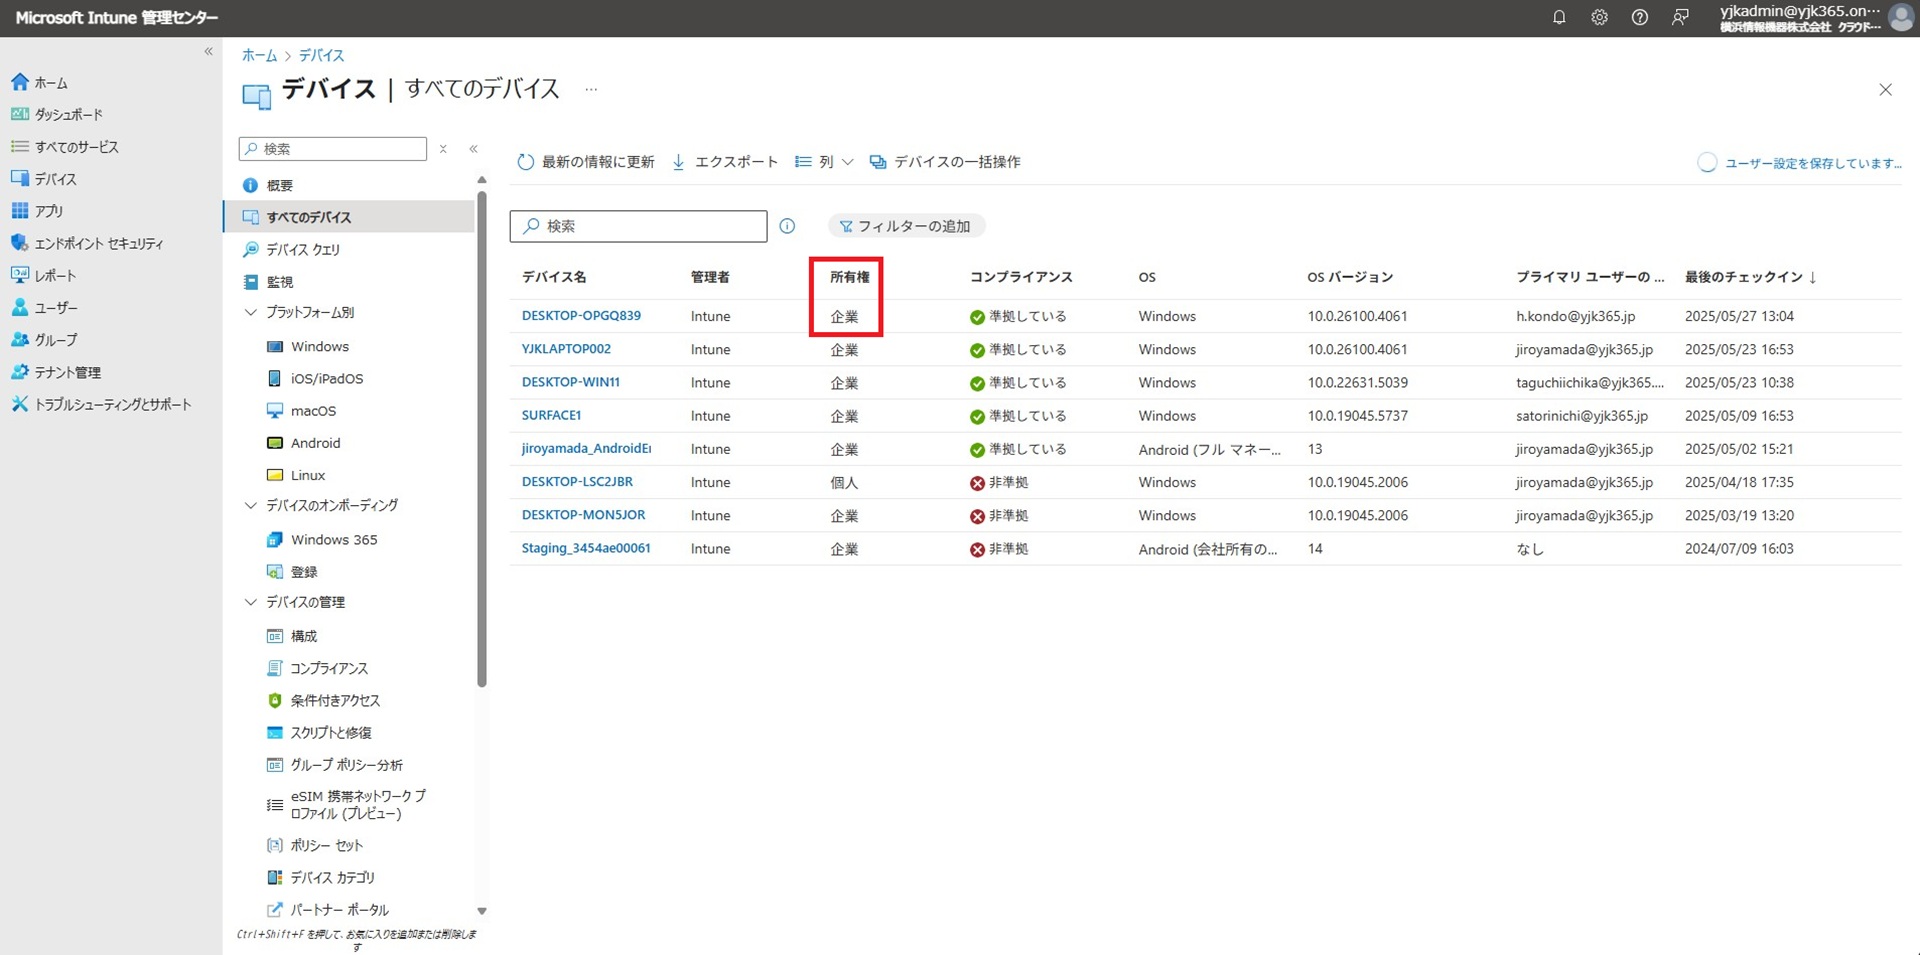Open device DESKTOP-LSC2JBR

[x=577, y=481]
